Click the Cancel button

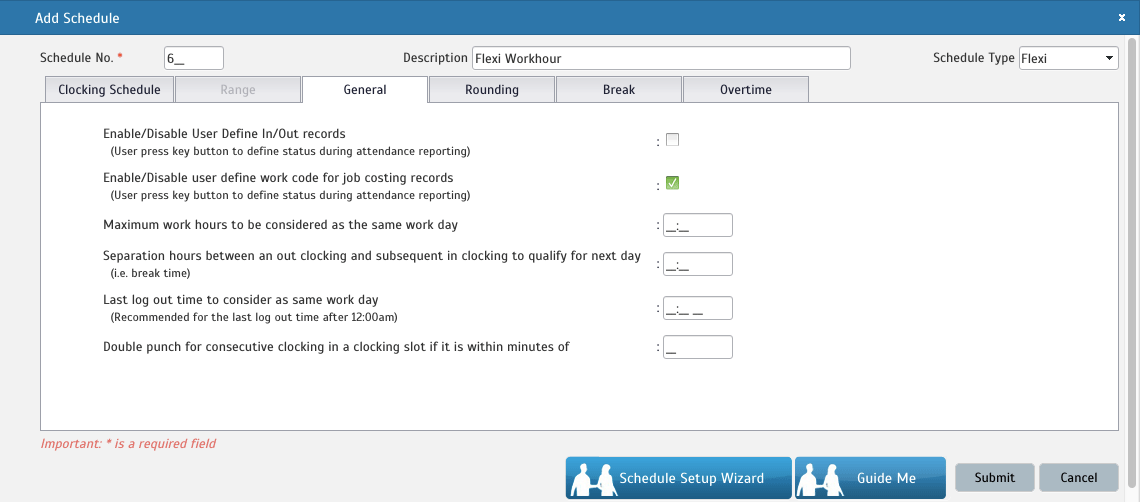click(1078, 478)
